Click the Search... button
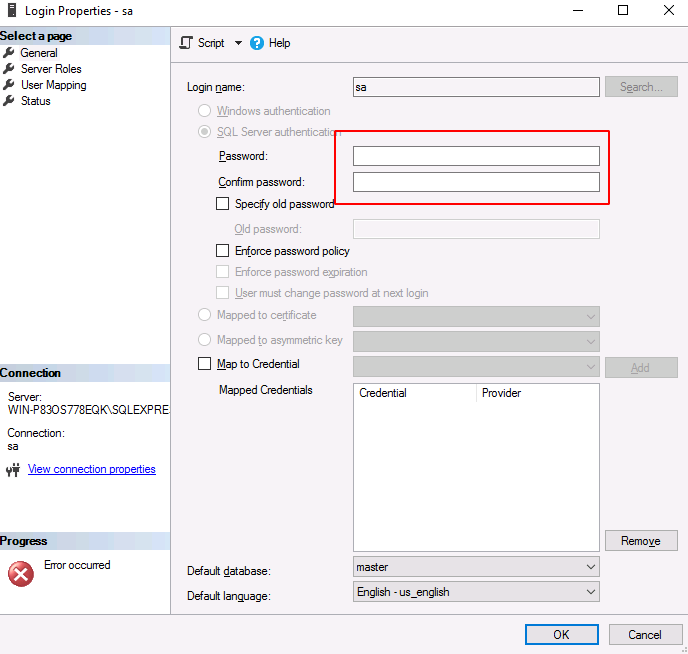The image size is (688, 654). click(x=641, y=87)
